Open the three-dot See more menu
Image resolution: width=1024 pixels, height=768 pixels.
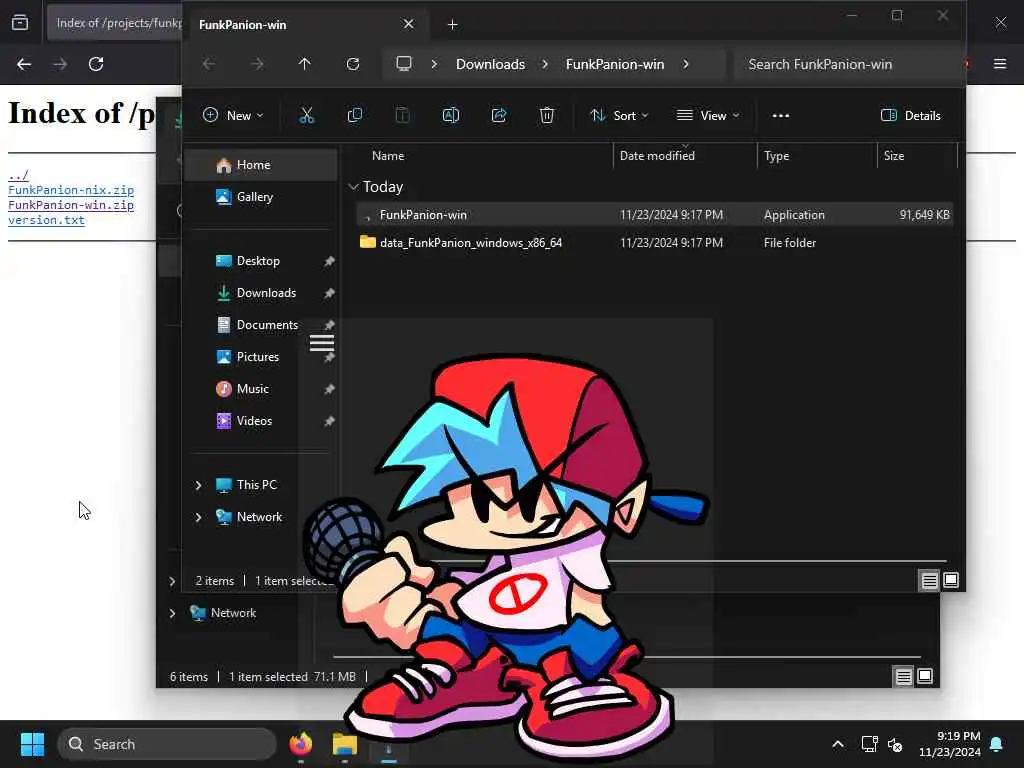click(x=780, y=116)
